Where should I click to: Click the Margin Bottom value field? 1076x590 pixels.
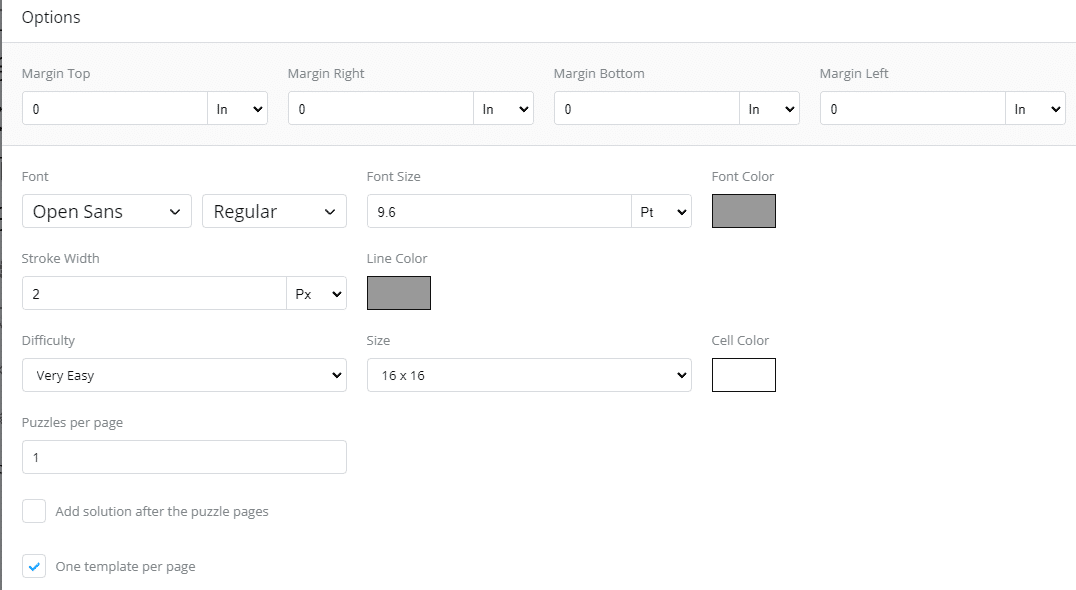pos(646,108)
